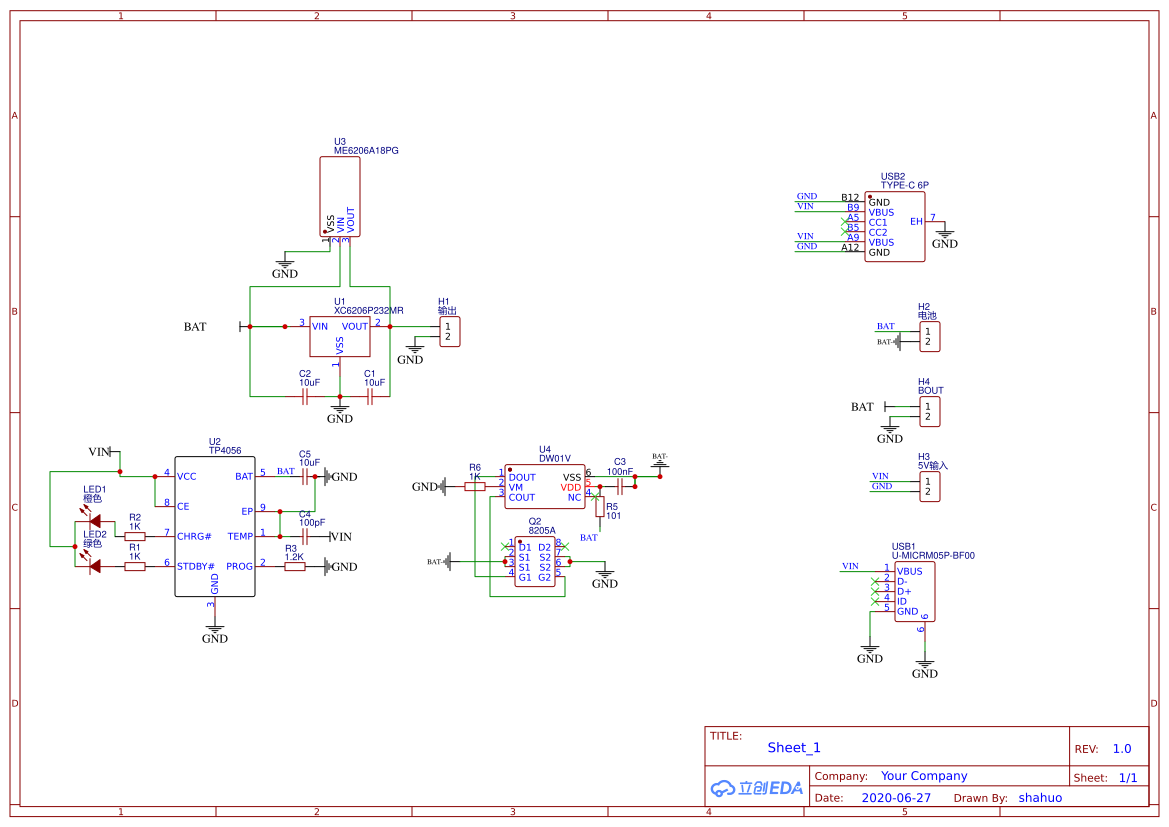Select the U4 DW01V chip body
The height and width of the screenshot is (827, 1169).
point(545,487)
